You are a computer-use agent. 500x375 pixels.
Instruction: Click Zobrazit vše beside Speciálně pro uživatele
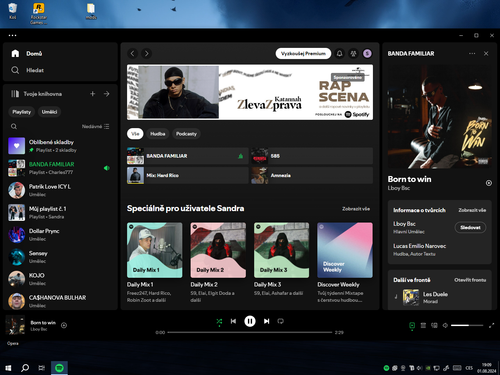(x=356, y=209)
